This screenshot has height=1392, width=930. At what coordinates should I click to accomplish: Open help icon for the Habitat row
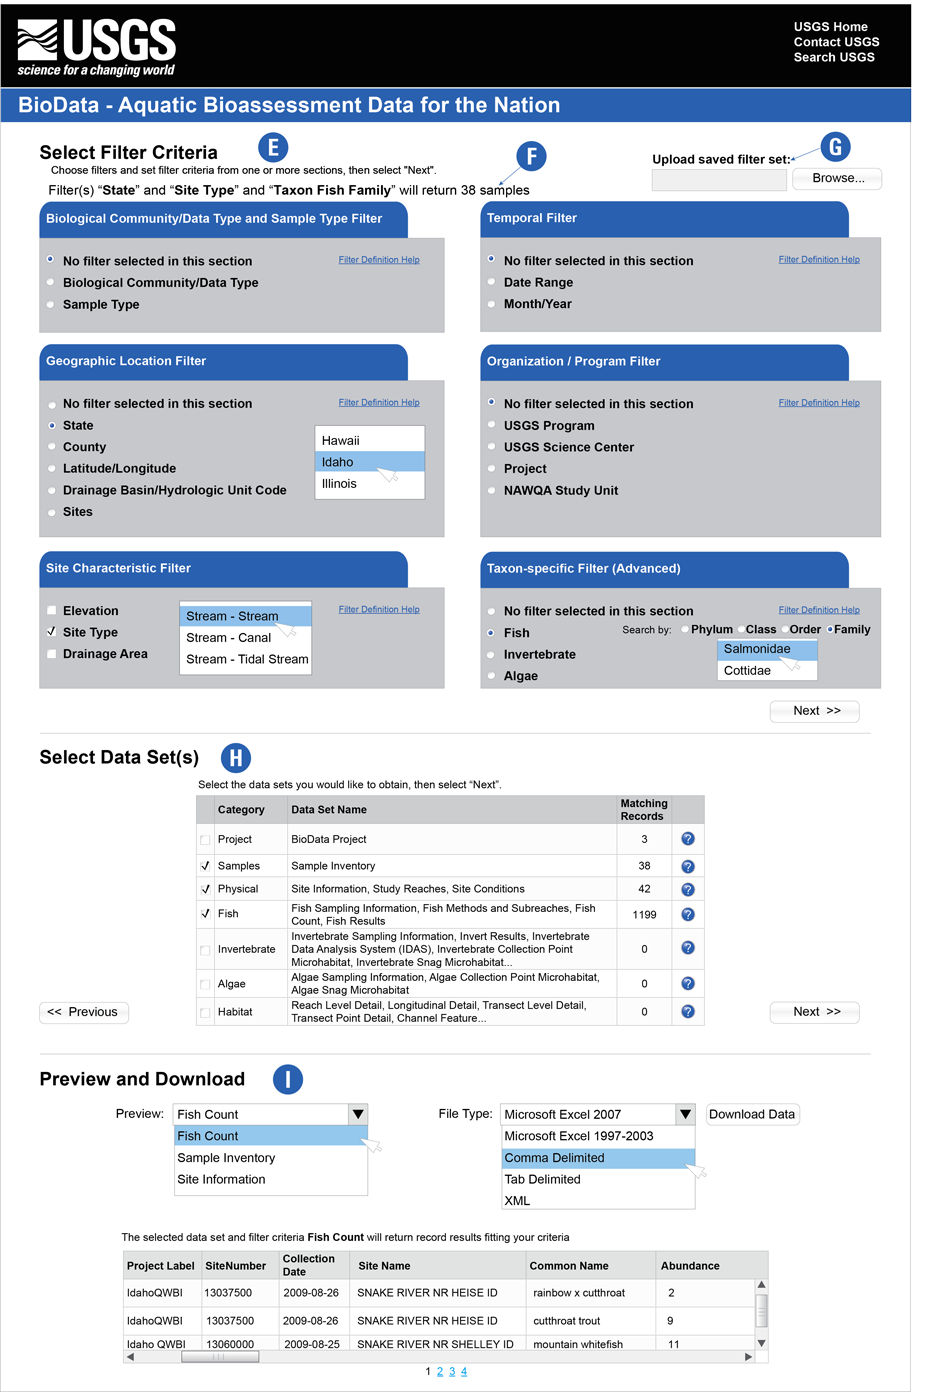pyautogui.click(x=687, y=1011)
